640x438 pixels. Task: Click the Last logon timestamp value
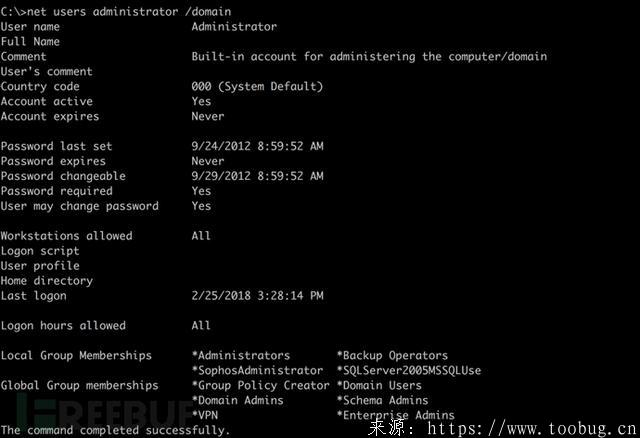[257, 296]
